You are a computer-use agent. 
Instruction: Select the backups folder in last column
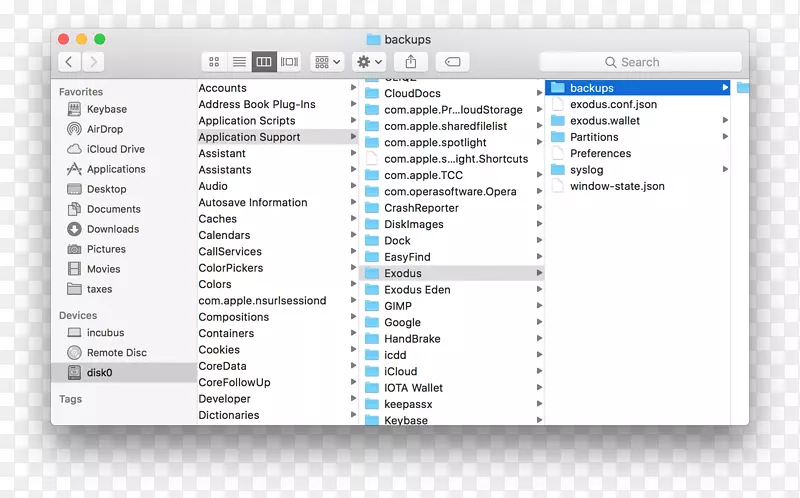point(638,88)
